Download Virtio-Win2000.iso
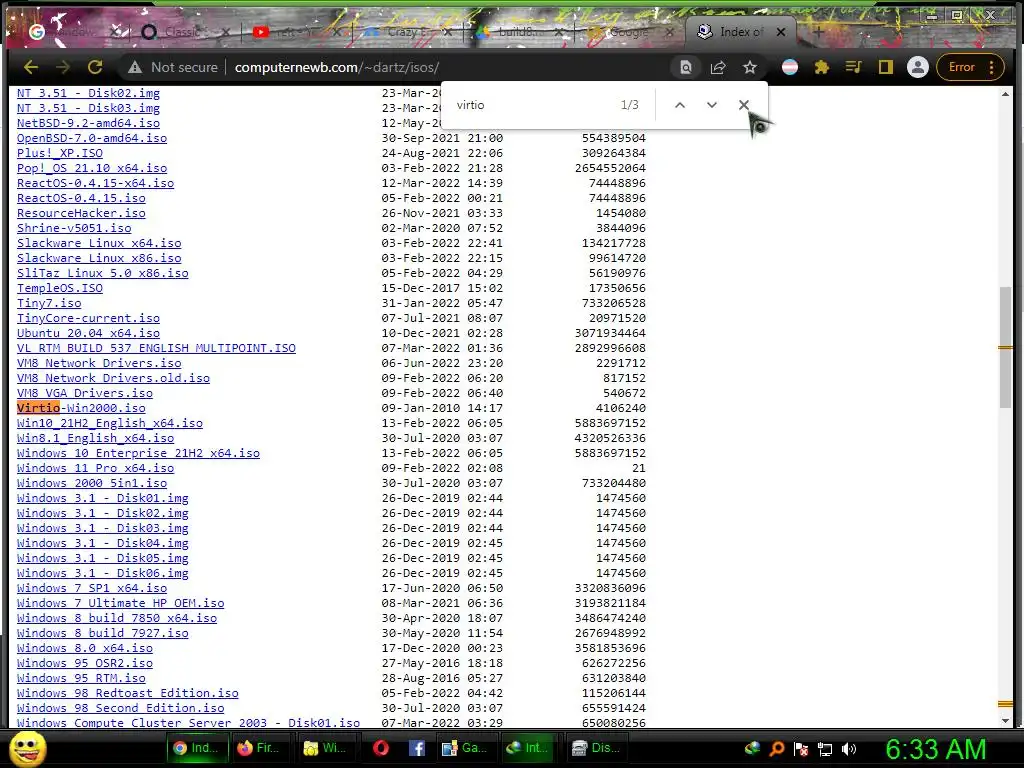 (x=82, y=408)
